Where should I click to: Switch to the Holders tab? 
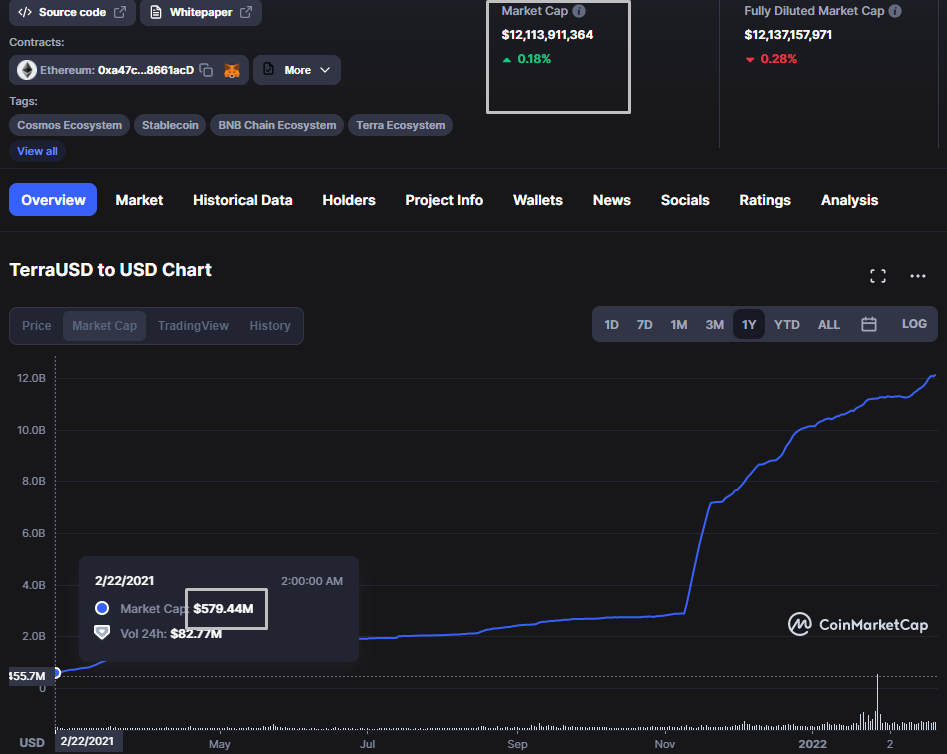point(349,200)
